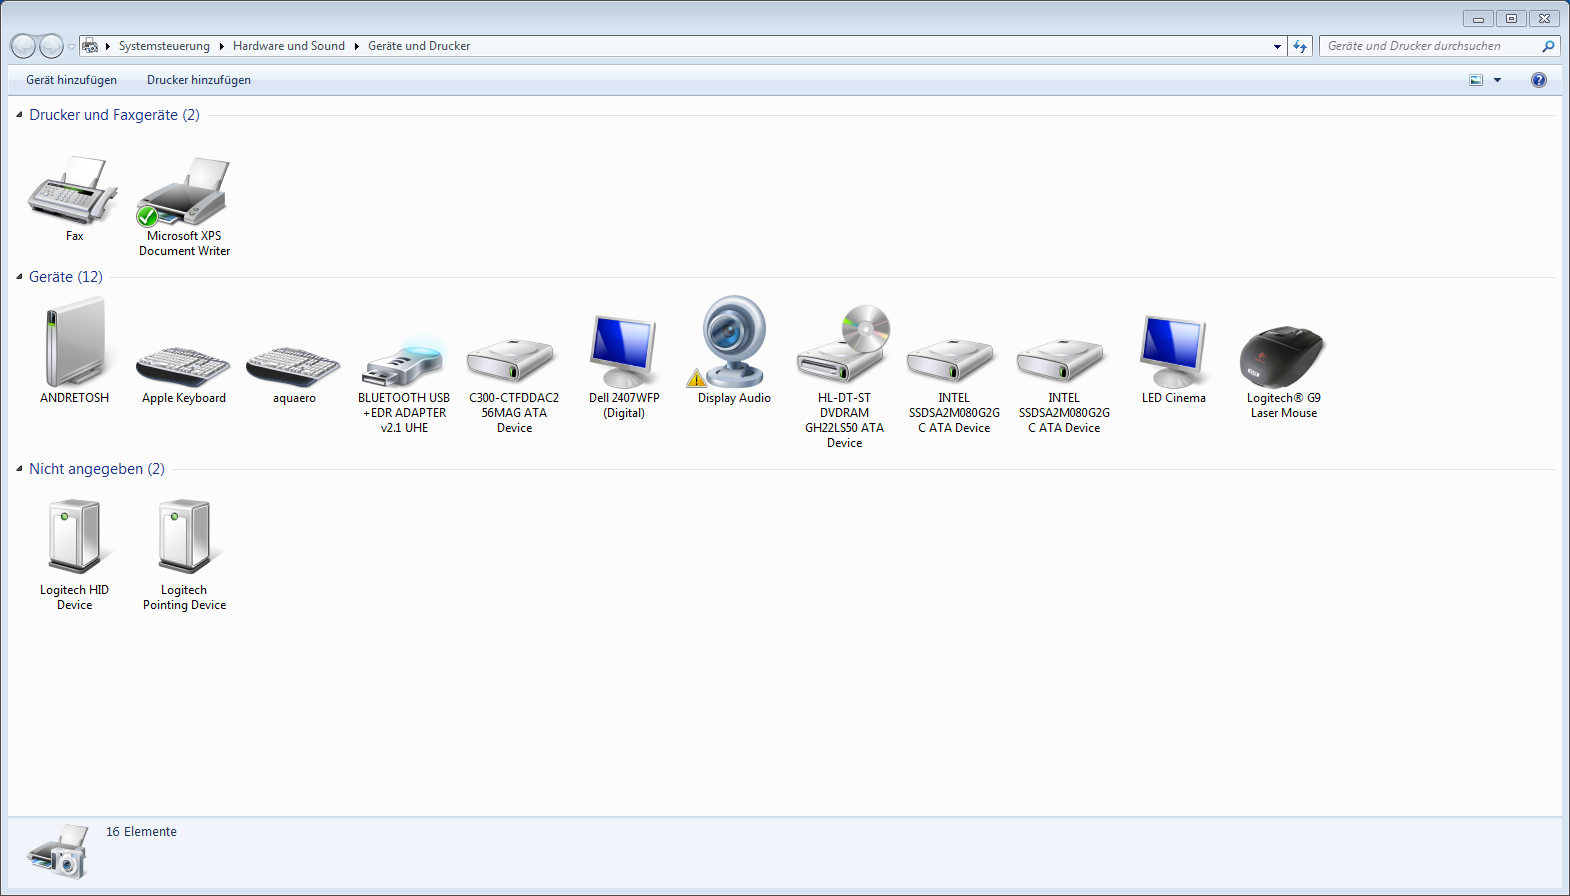The width and height of the screenshot is (1570, 896).
Task: Click the change view icon
Action: 1476,80
